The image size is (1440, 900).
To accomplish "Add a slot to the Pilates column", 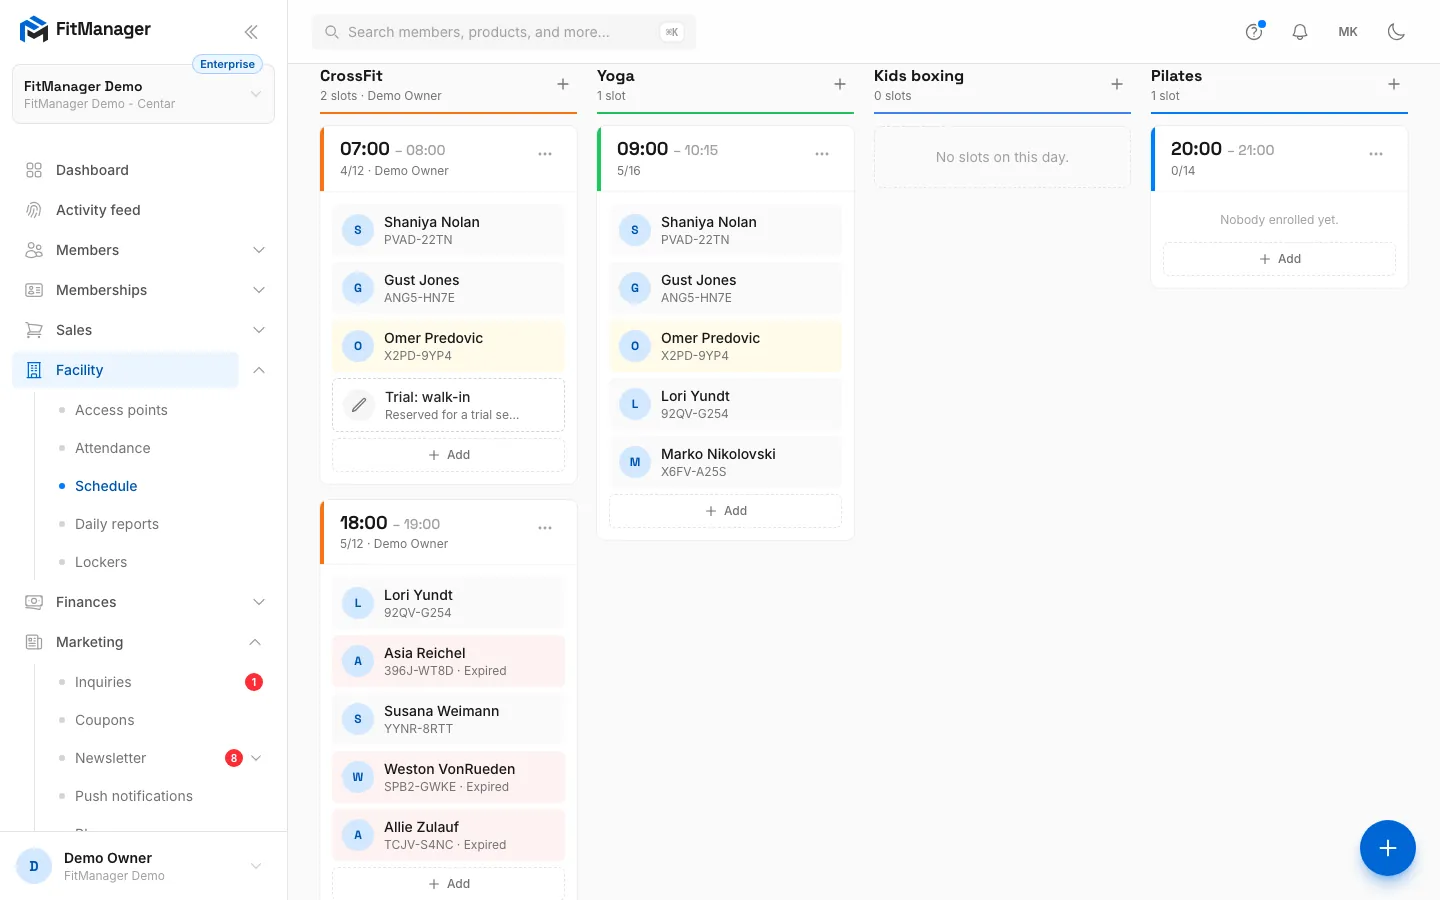I will [1394, 84].
